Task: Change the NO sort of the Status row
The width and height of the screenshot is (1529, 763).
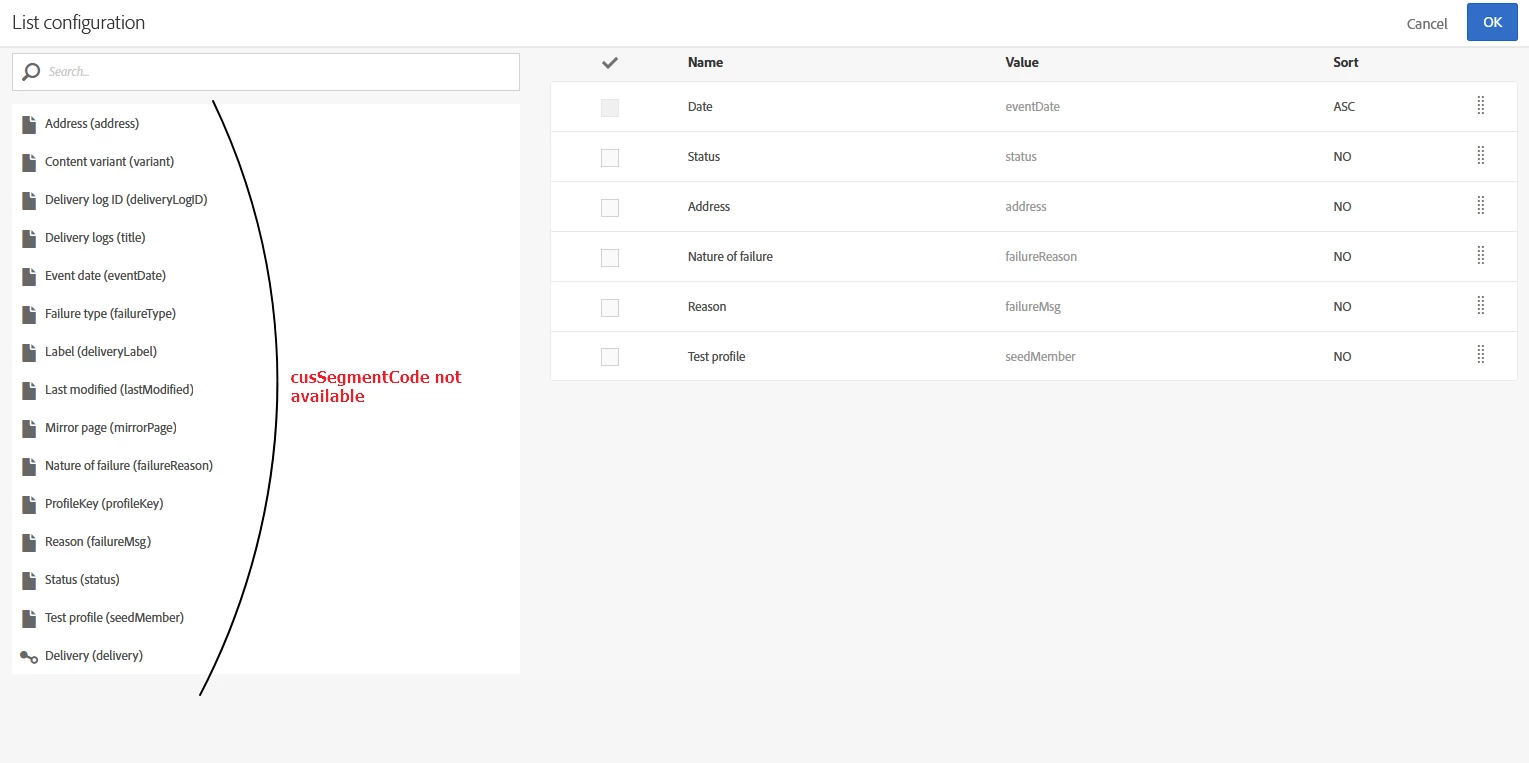Action: [1342, 157]
